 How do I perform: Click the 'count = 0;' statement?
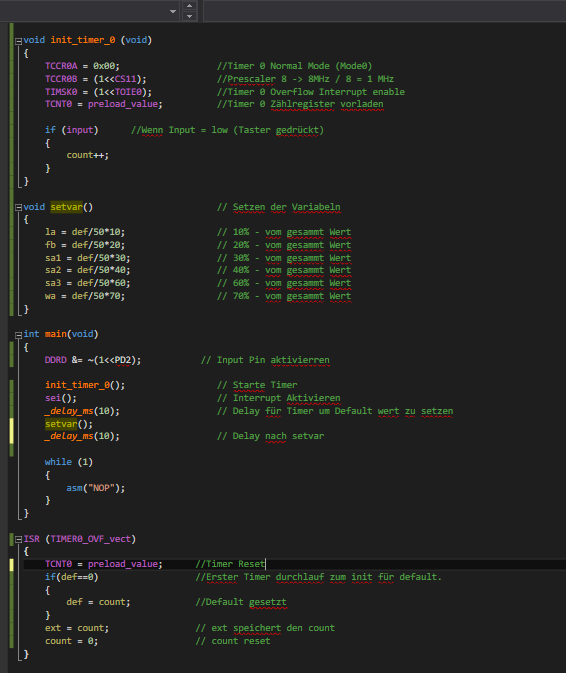[72, 641]
